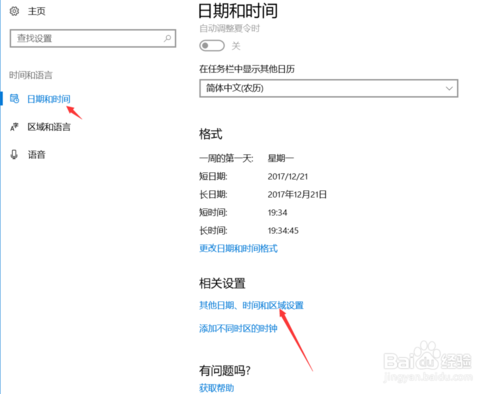This screenshot has width=500, height=394.
Task: Click the 关 label beside the daylight saving switch
Action: (x=236, y=46)
